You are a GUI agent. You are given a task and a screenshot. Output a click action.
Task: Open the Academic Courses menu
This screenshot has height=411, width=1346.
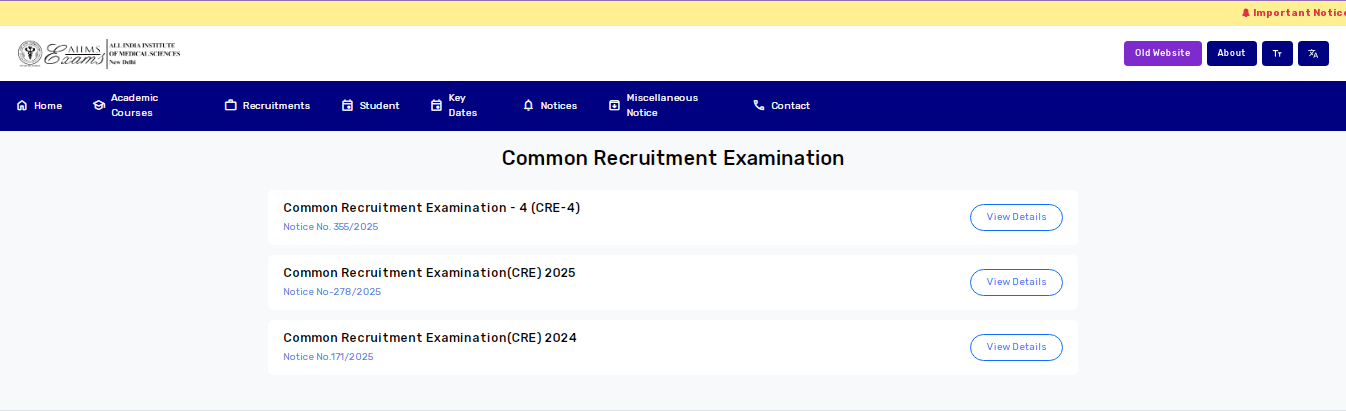(x=126, y=106)
